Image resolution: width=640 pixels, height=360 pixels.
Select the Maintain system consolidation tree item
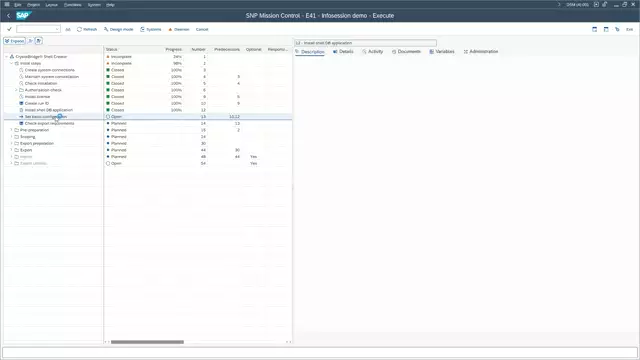point(52,77)
